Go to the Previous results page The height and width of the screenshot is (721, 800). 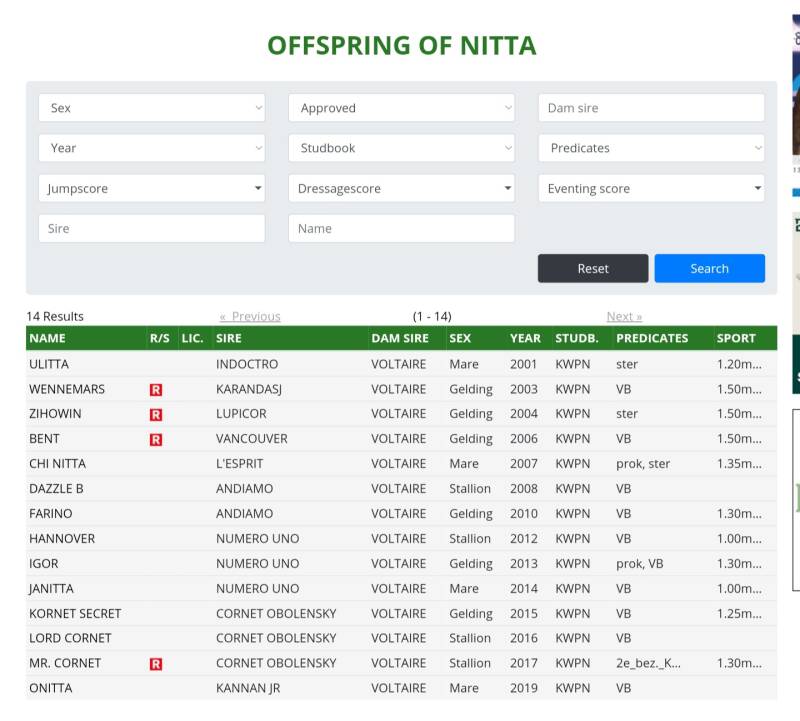[250, 316]
